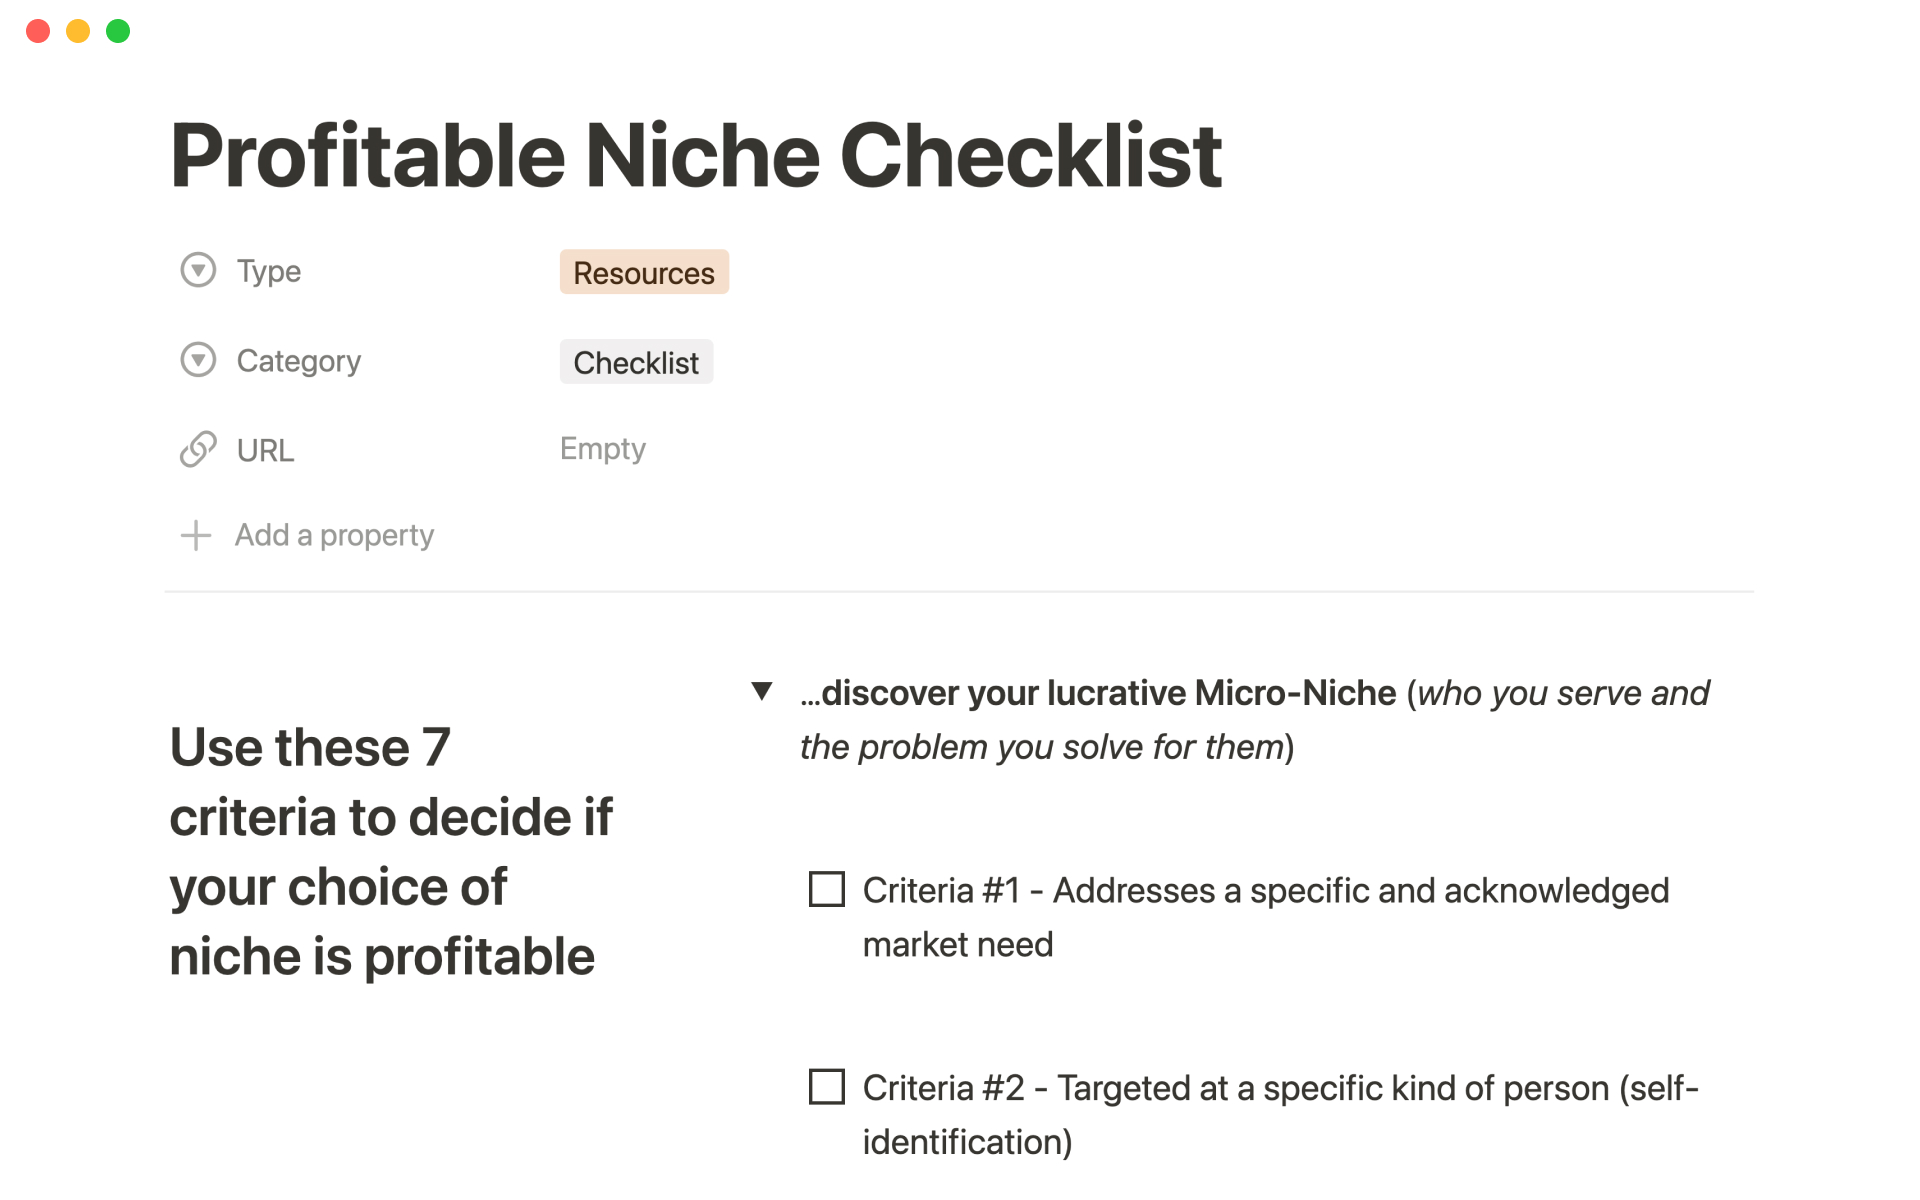Click the plus icon to add property

click(196, 536)
